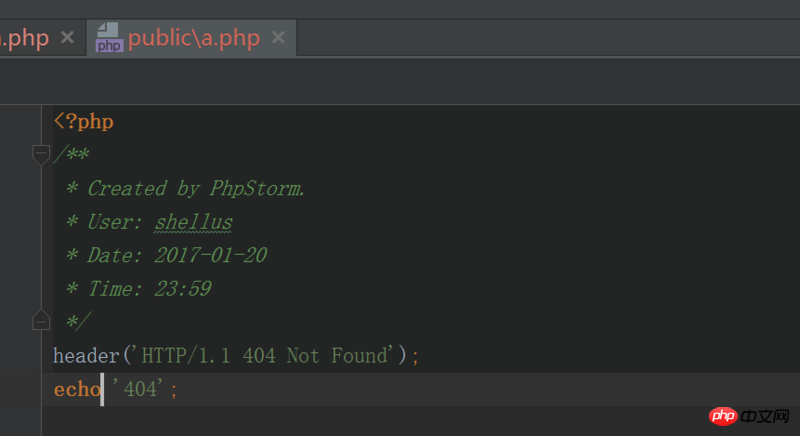
Task: Click the echo keyword
Action: 77,389
